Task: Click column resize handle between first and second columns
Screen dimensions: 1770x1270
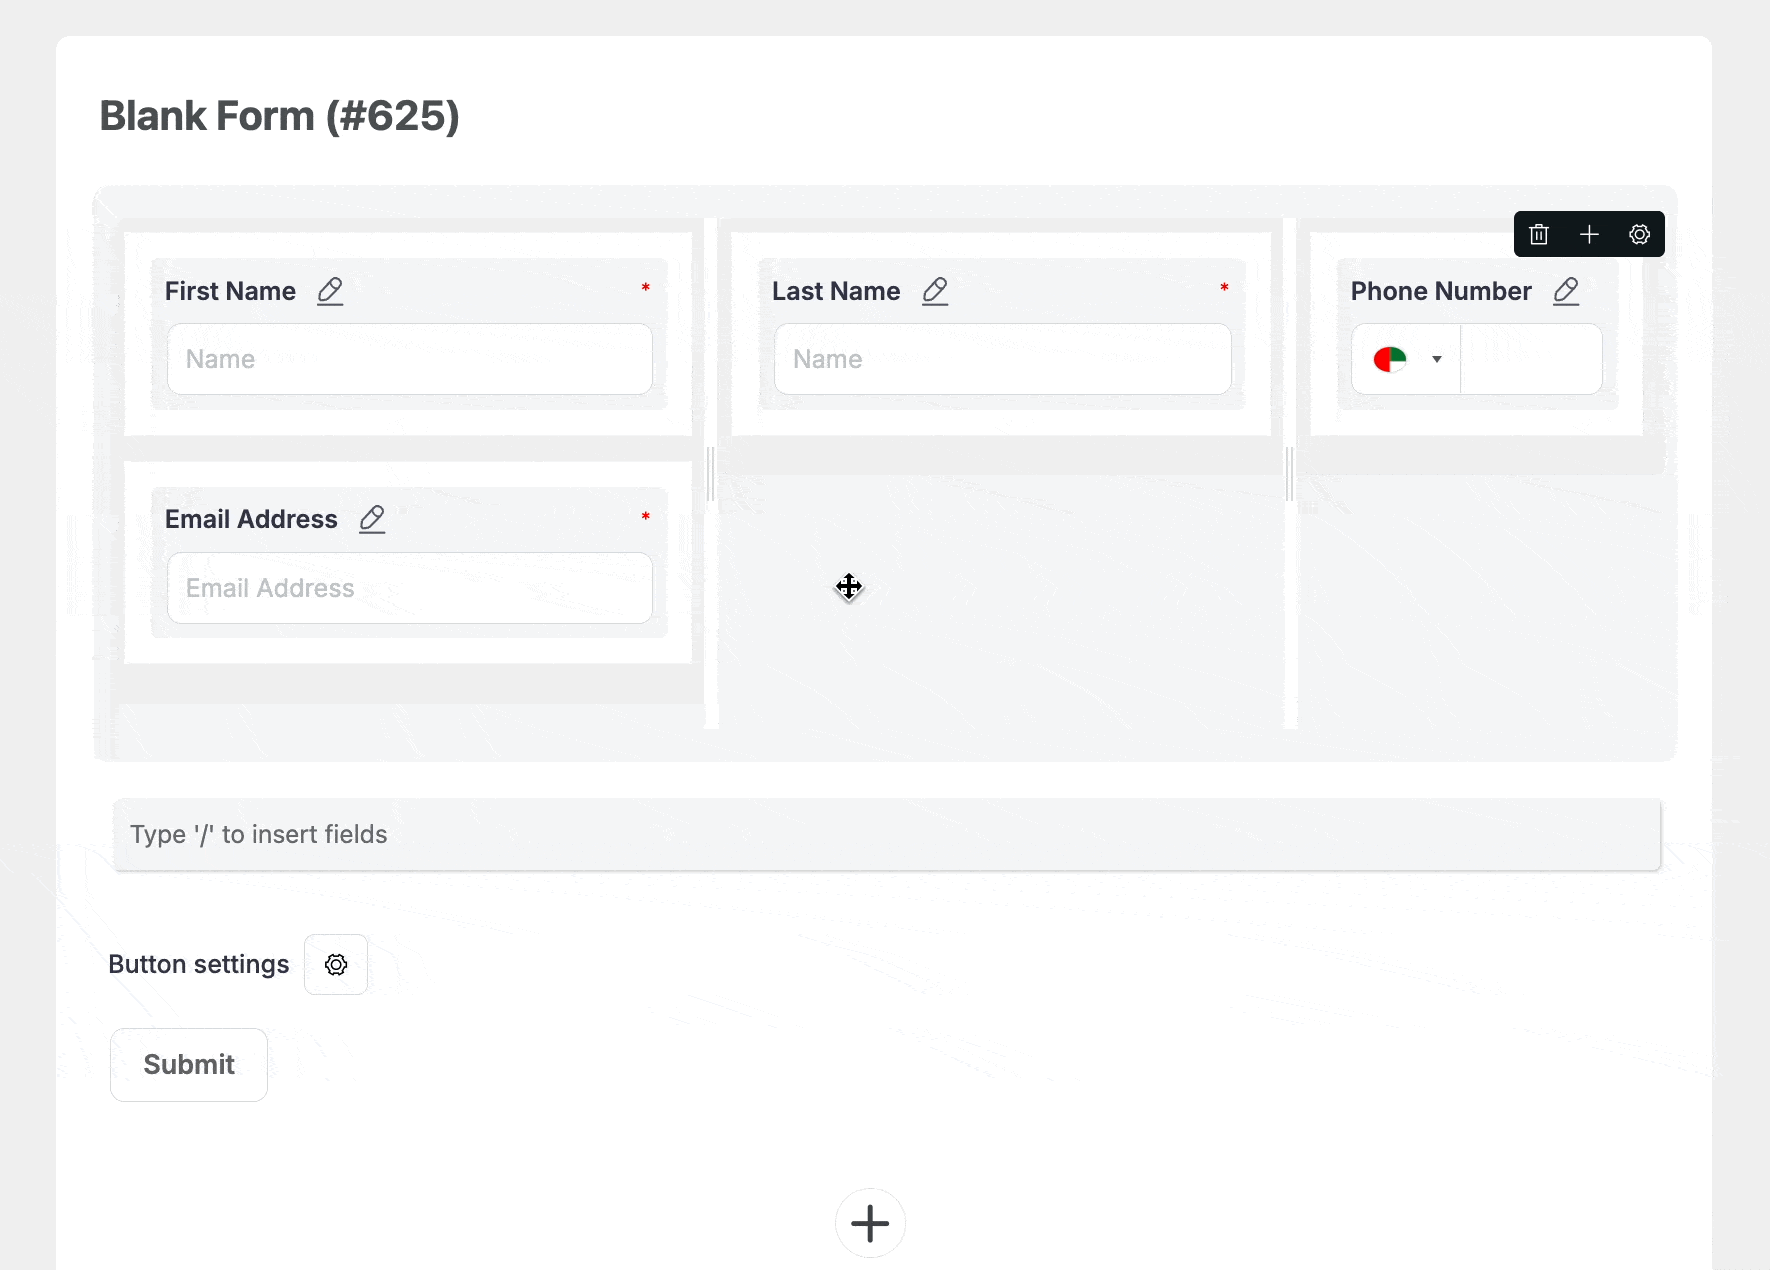Action: click(x=711, y=473)
